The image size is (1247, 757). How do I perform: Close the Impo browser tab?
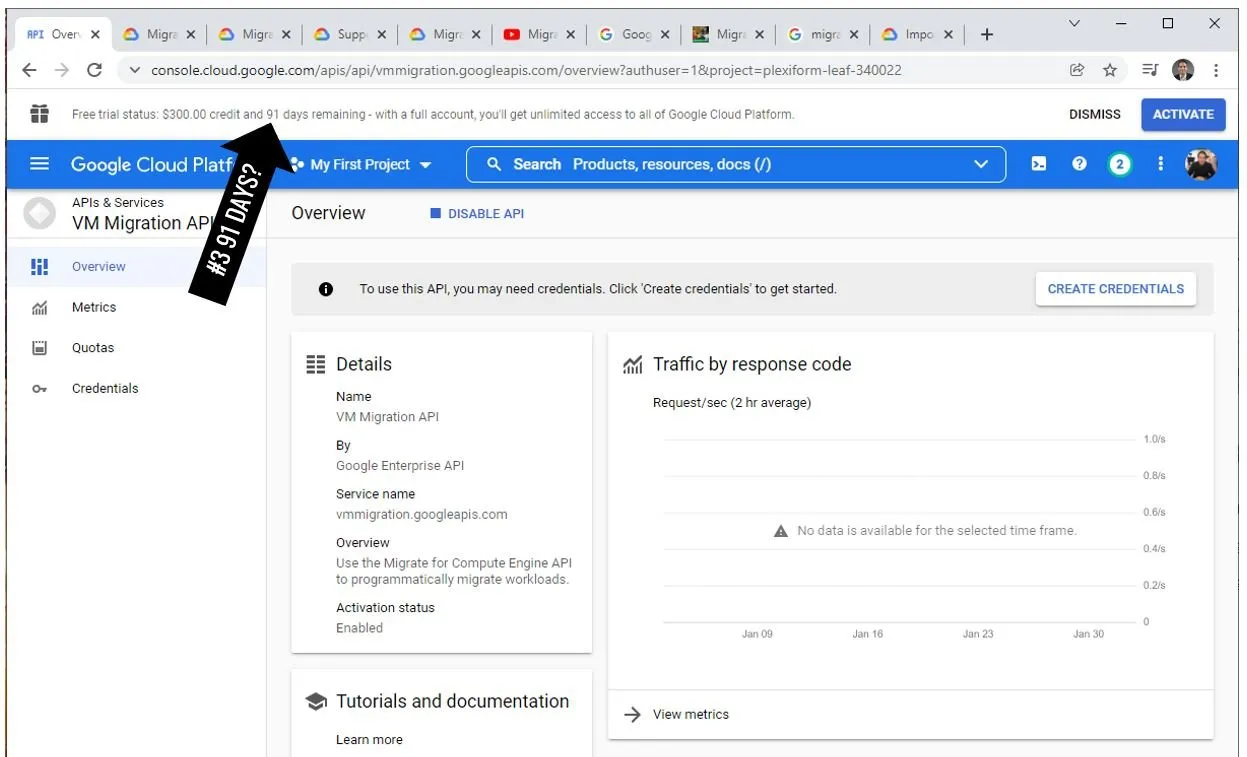point(950,34)
